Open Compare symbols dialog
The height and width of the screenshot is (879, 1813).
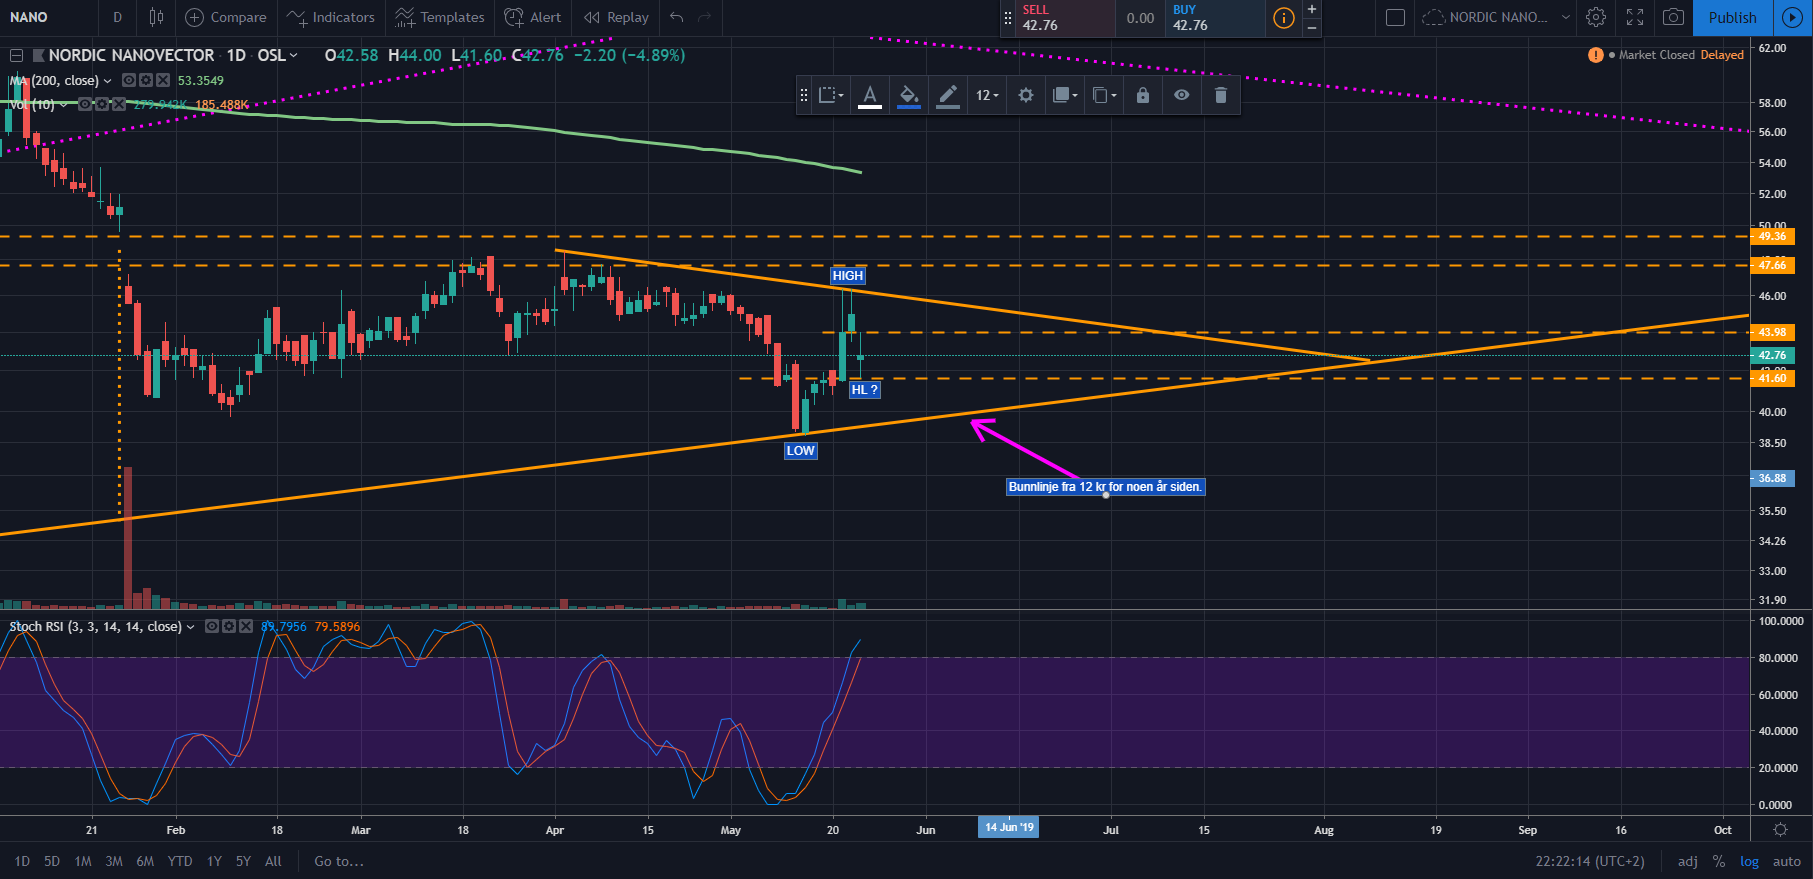226,17
